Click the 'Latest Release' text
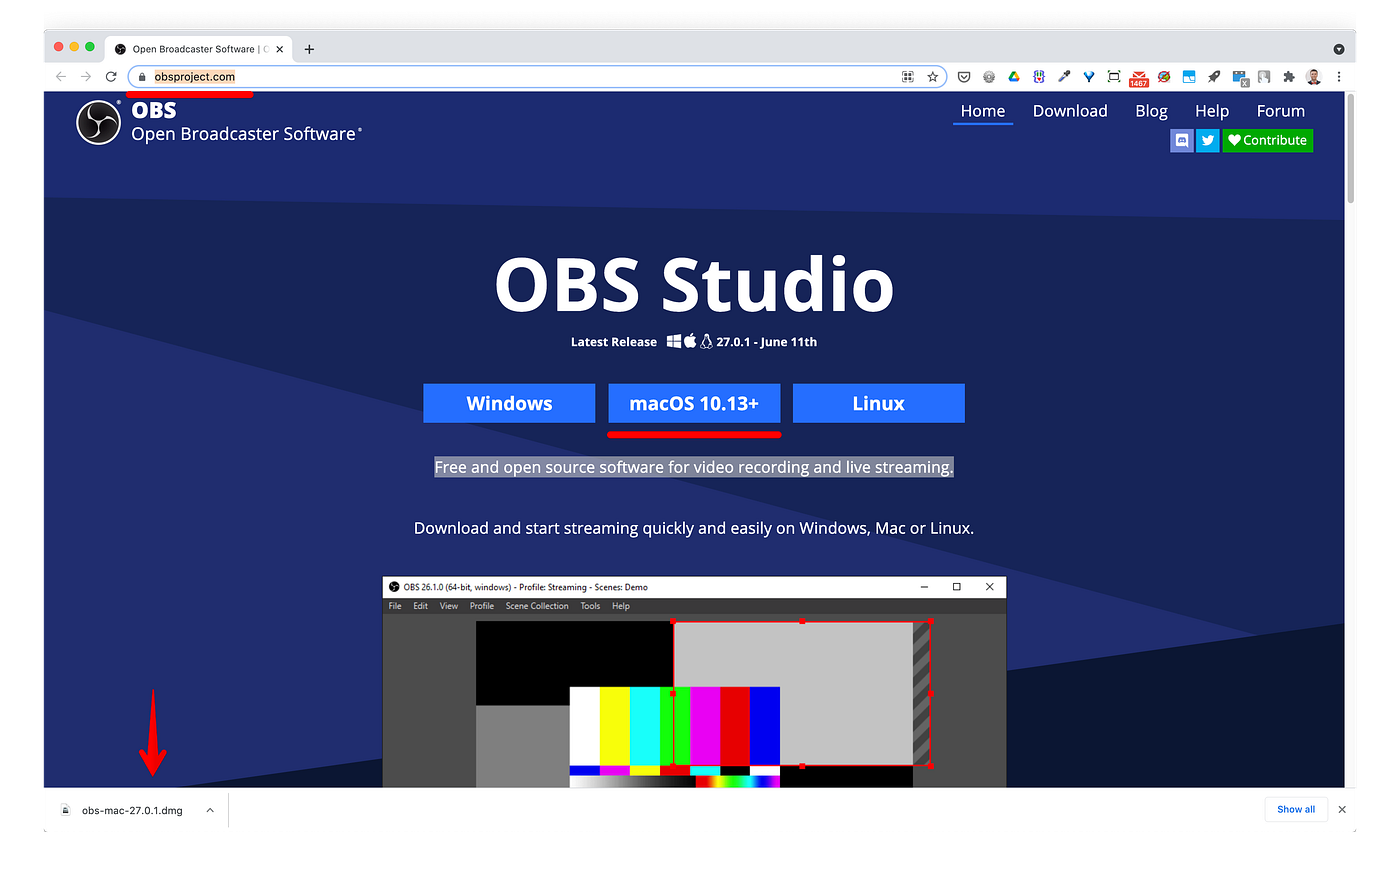Screen dimensions: 1400x890 pyautogui.click(x=614, y=342)
